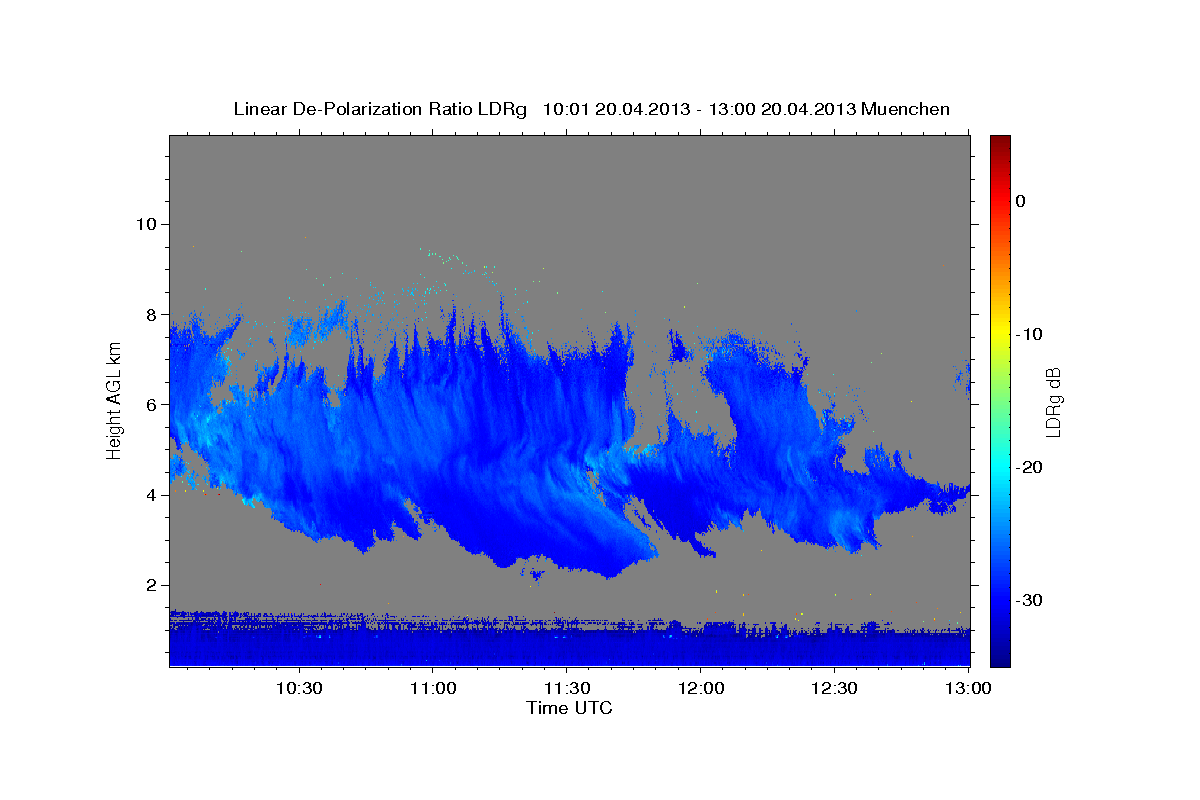The image size is (1200, 800).
Task: Select the '12:30' time axis label
Action: point(834,689)
